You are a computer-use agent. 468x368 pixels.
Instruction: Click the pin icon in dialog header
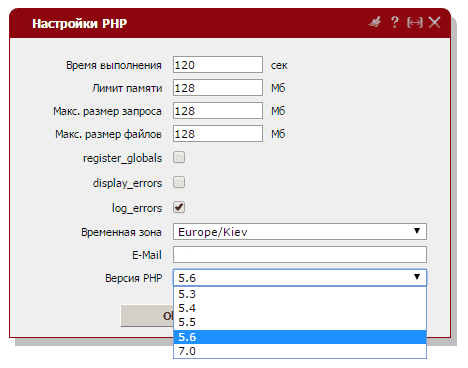(375, 22)
